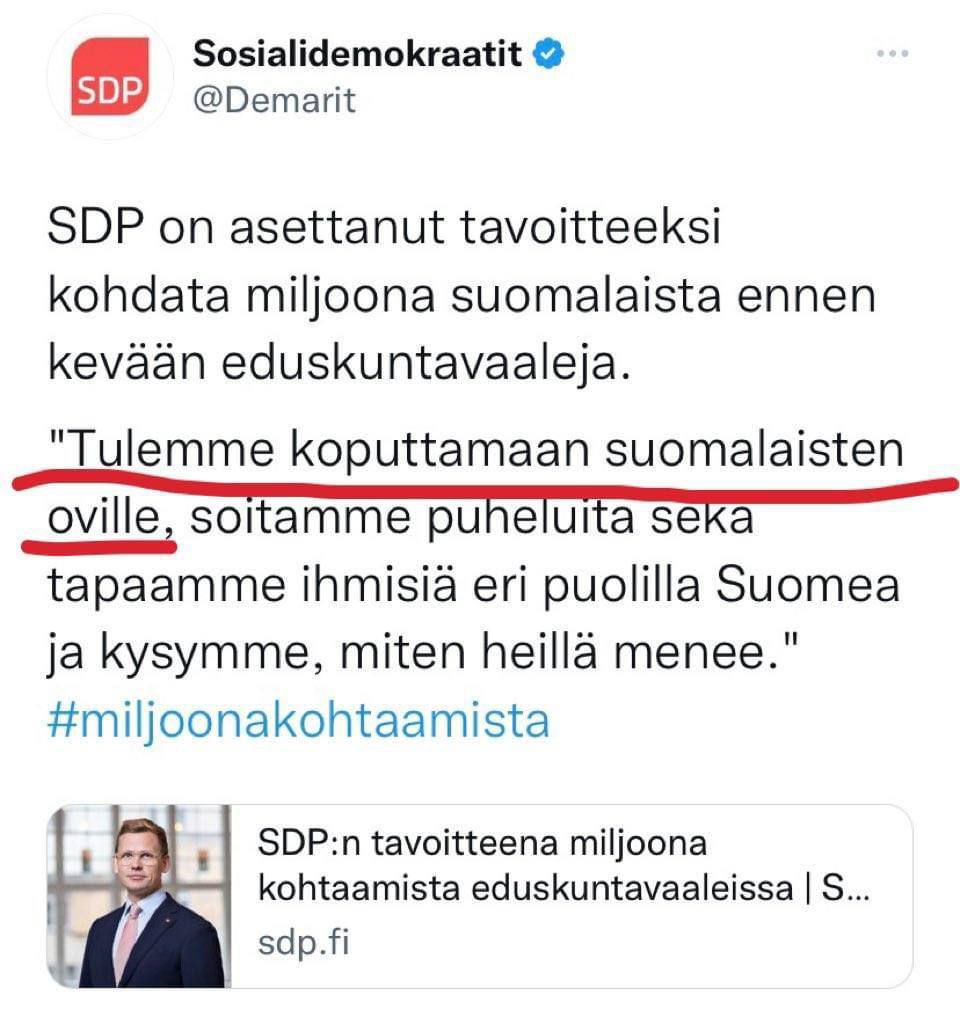The height and width of the screenshot is (1010, 960).
Task: Click the text "kevään eduskuntavaaleja."
Action: (x=338, y=363)
